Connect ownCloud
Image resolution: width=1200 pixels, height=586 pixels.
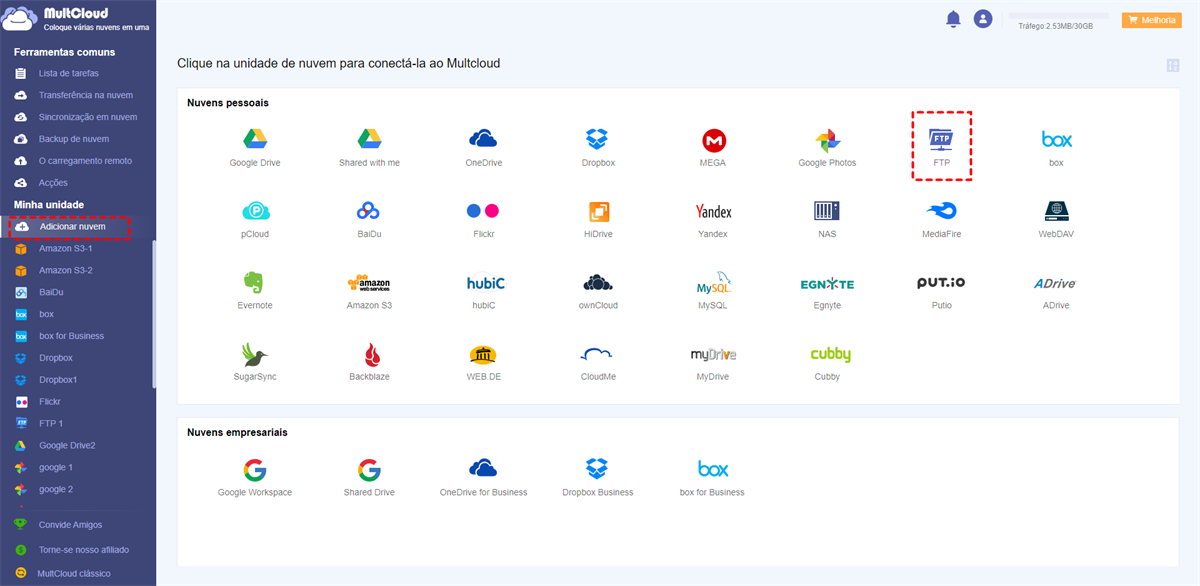[x=598, y=290]
